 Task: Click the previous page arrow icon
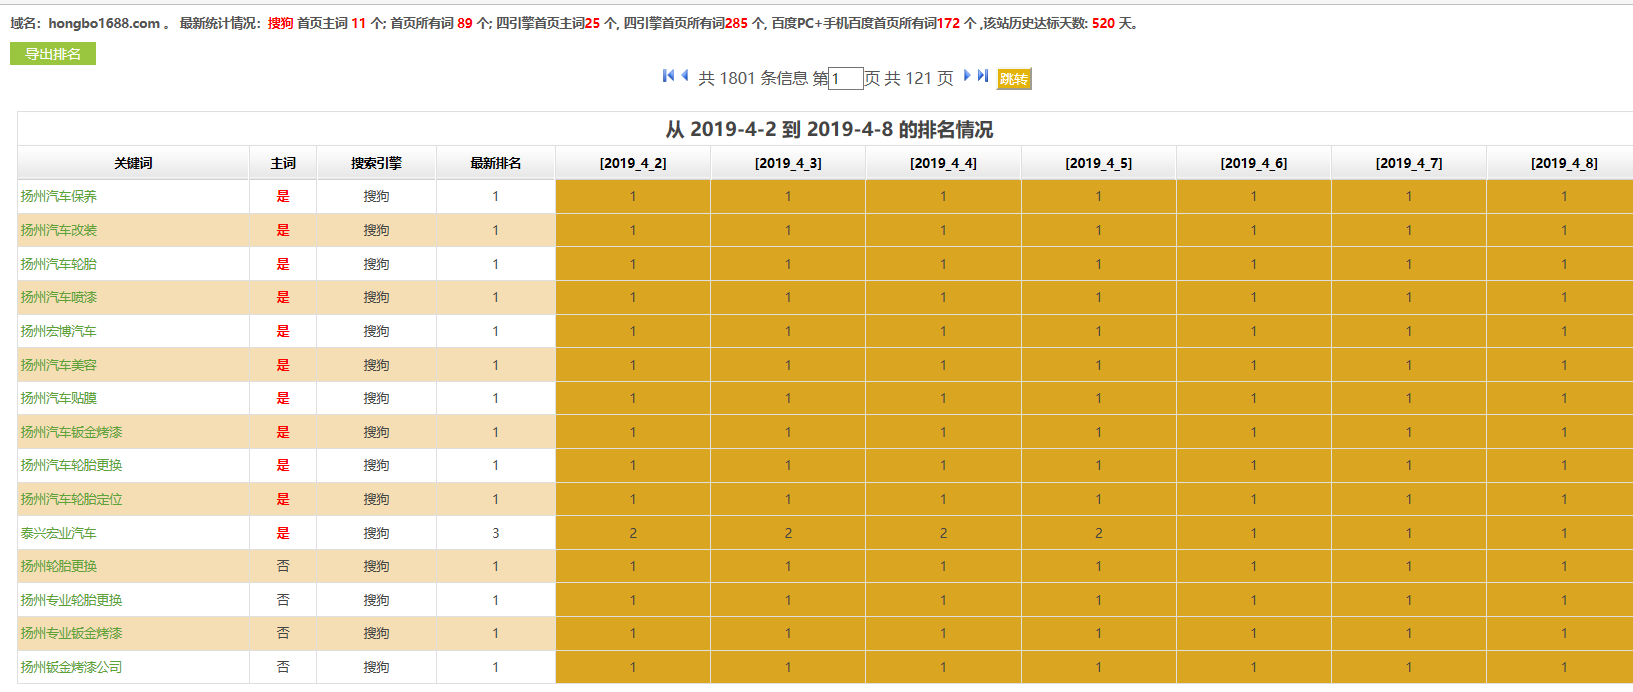pos(685,76)
